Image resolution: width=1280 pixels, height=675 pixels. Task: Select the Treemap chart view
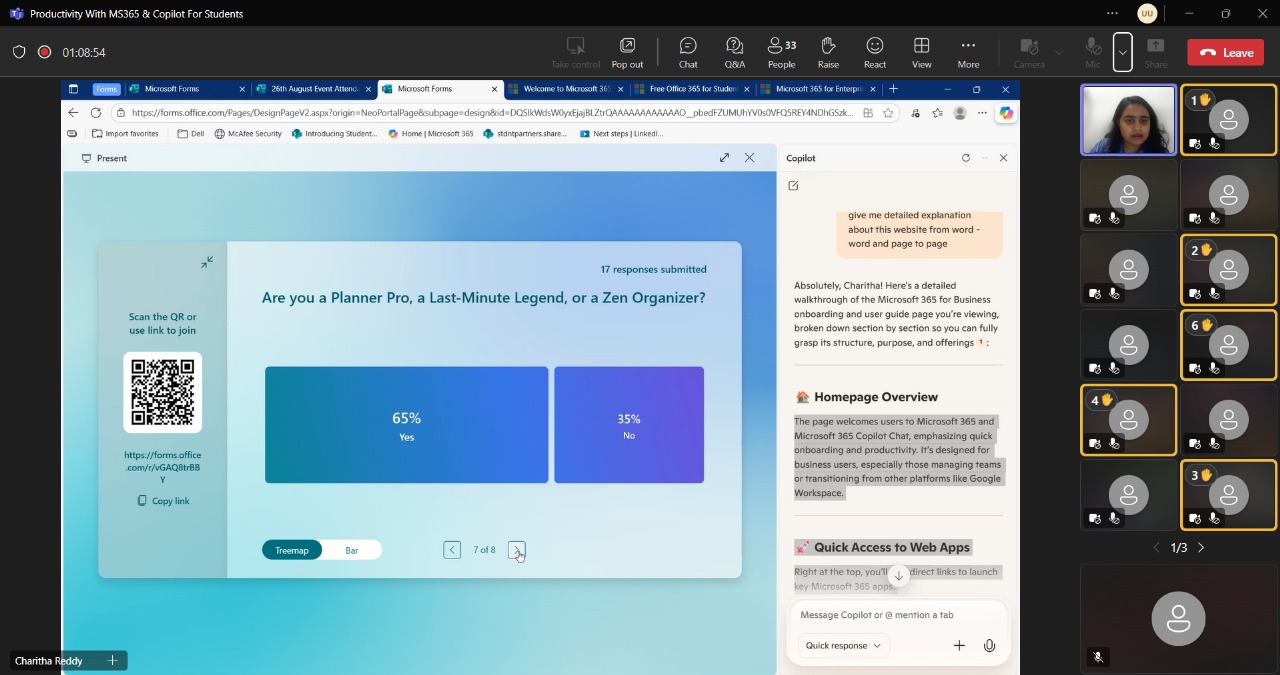pyautogui.click(x=291, y=549)
